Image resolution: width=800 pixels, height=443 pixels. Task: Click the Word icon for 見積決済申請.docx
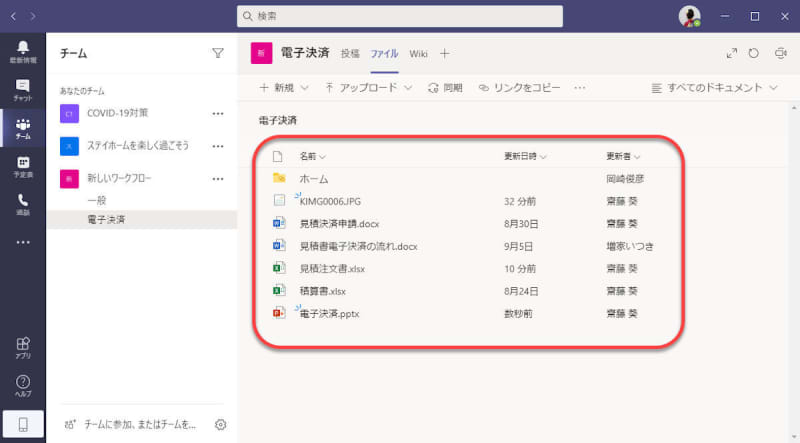pyautogui.click(x=279, y=223)
